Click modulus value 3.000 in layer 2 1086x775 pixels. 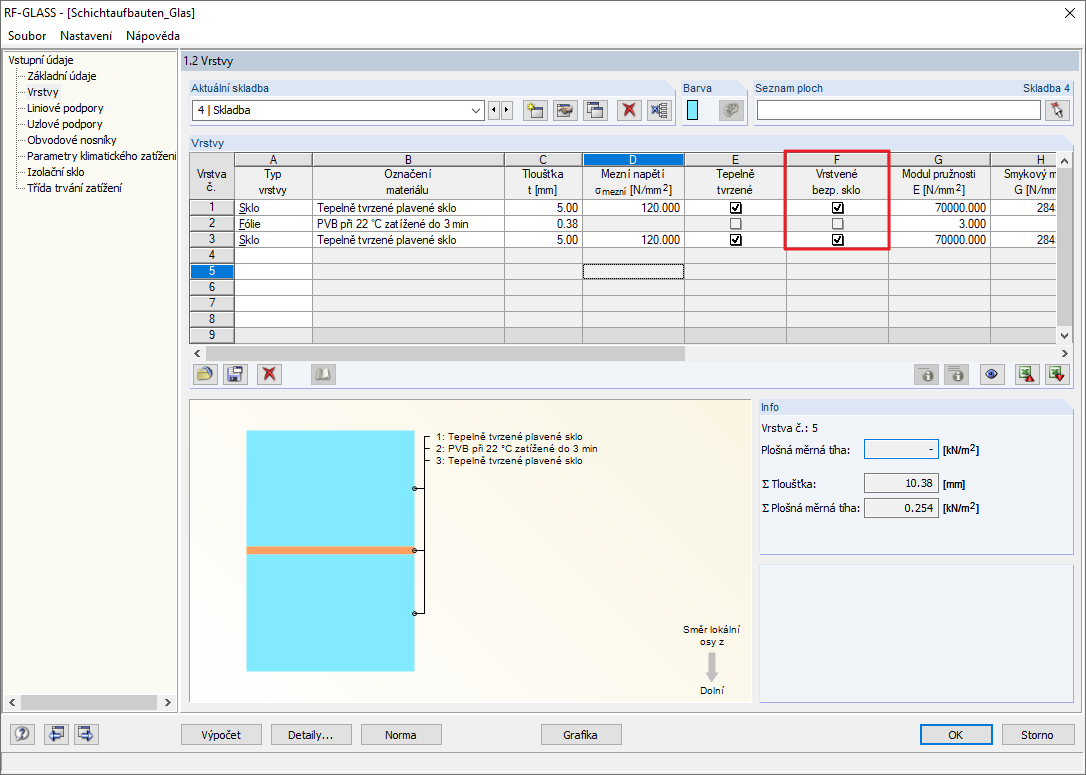coord(940,224)
